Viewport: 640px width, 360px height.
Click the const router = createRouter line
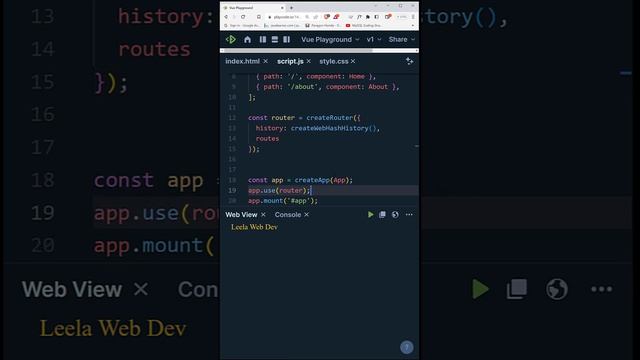pos(304,118)
